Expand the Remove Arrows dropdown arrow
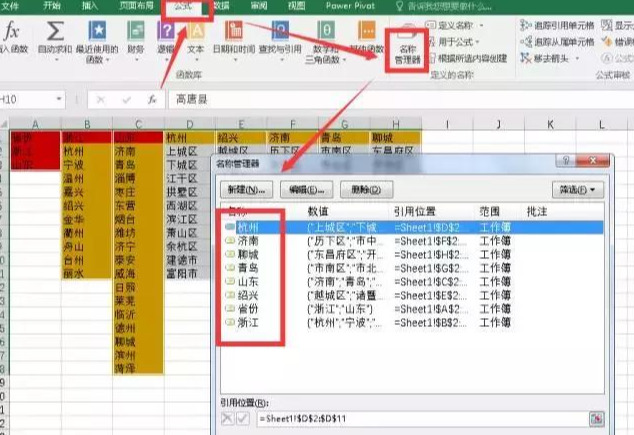The width and height of the screenshot is (634, 435). coord(577,58)
